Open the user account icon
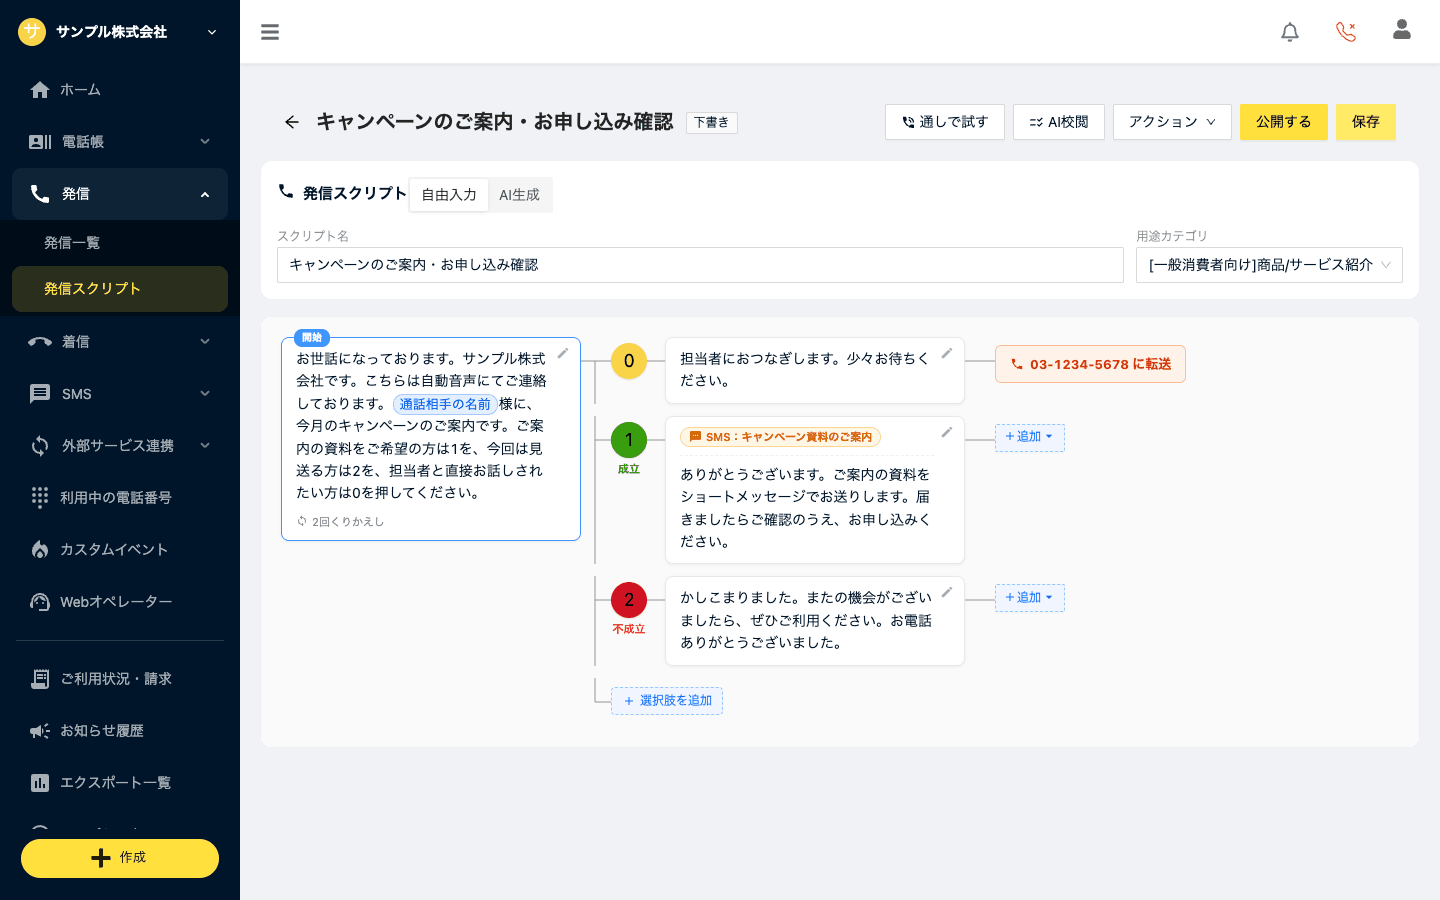This screenshot has height=900, width=1440. click(x=1402, y=30)
